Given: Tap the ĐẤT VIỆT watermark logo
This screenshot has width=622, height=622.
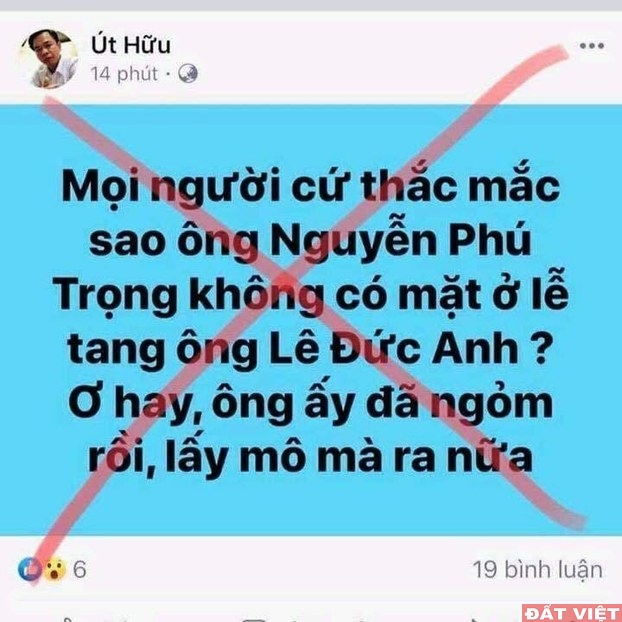Looking at the screenshot, I should [572, 613].
